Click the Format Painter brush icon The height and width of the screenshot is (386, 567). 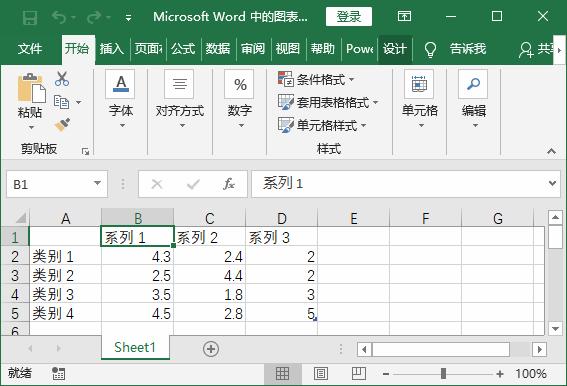(x=62, y=125)
